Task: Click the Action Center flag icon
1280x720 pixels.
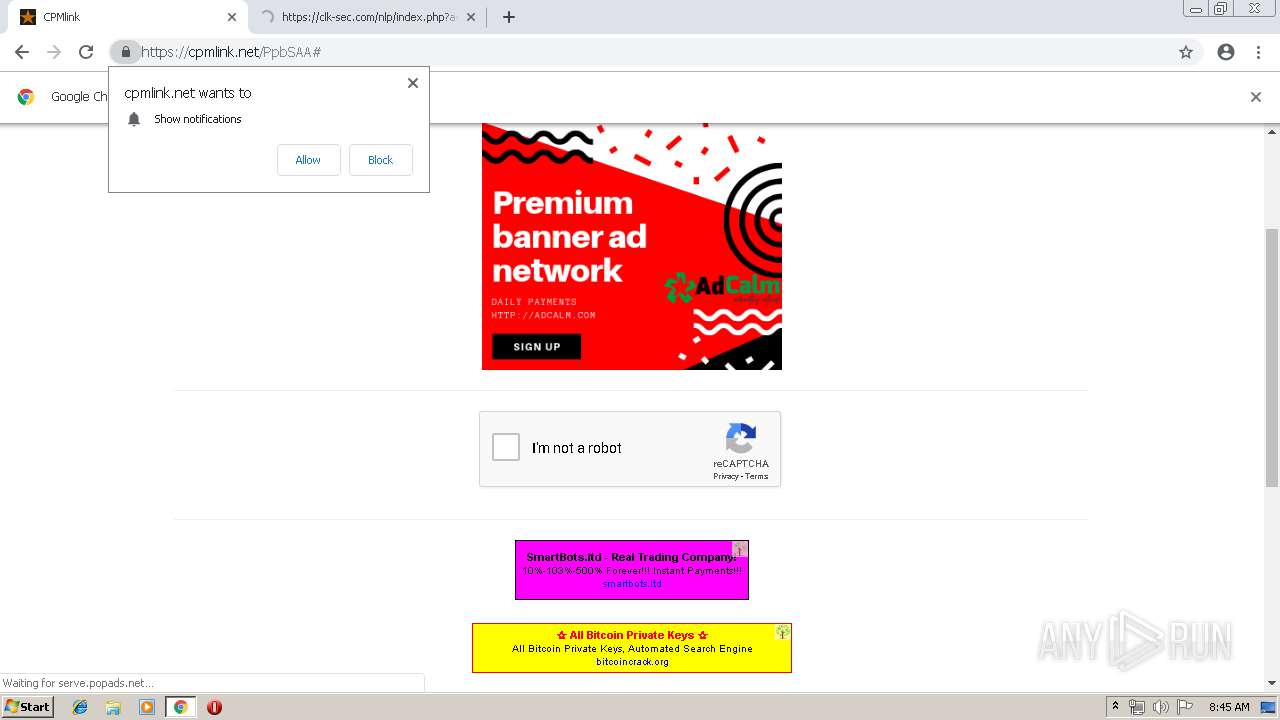Action: [x=1184, y=707]
